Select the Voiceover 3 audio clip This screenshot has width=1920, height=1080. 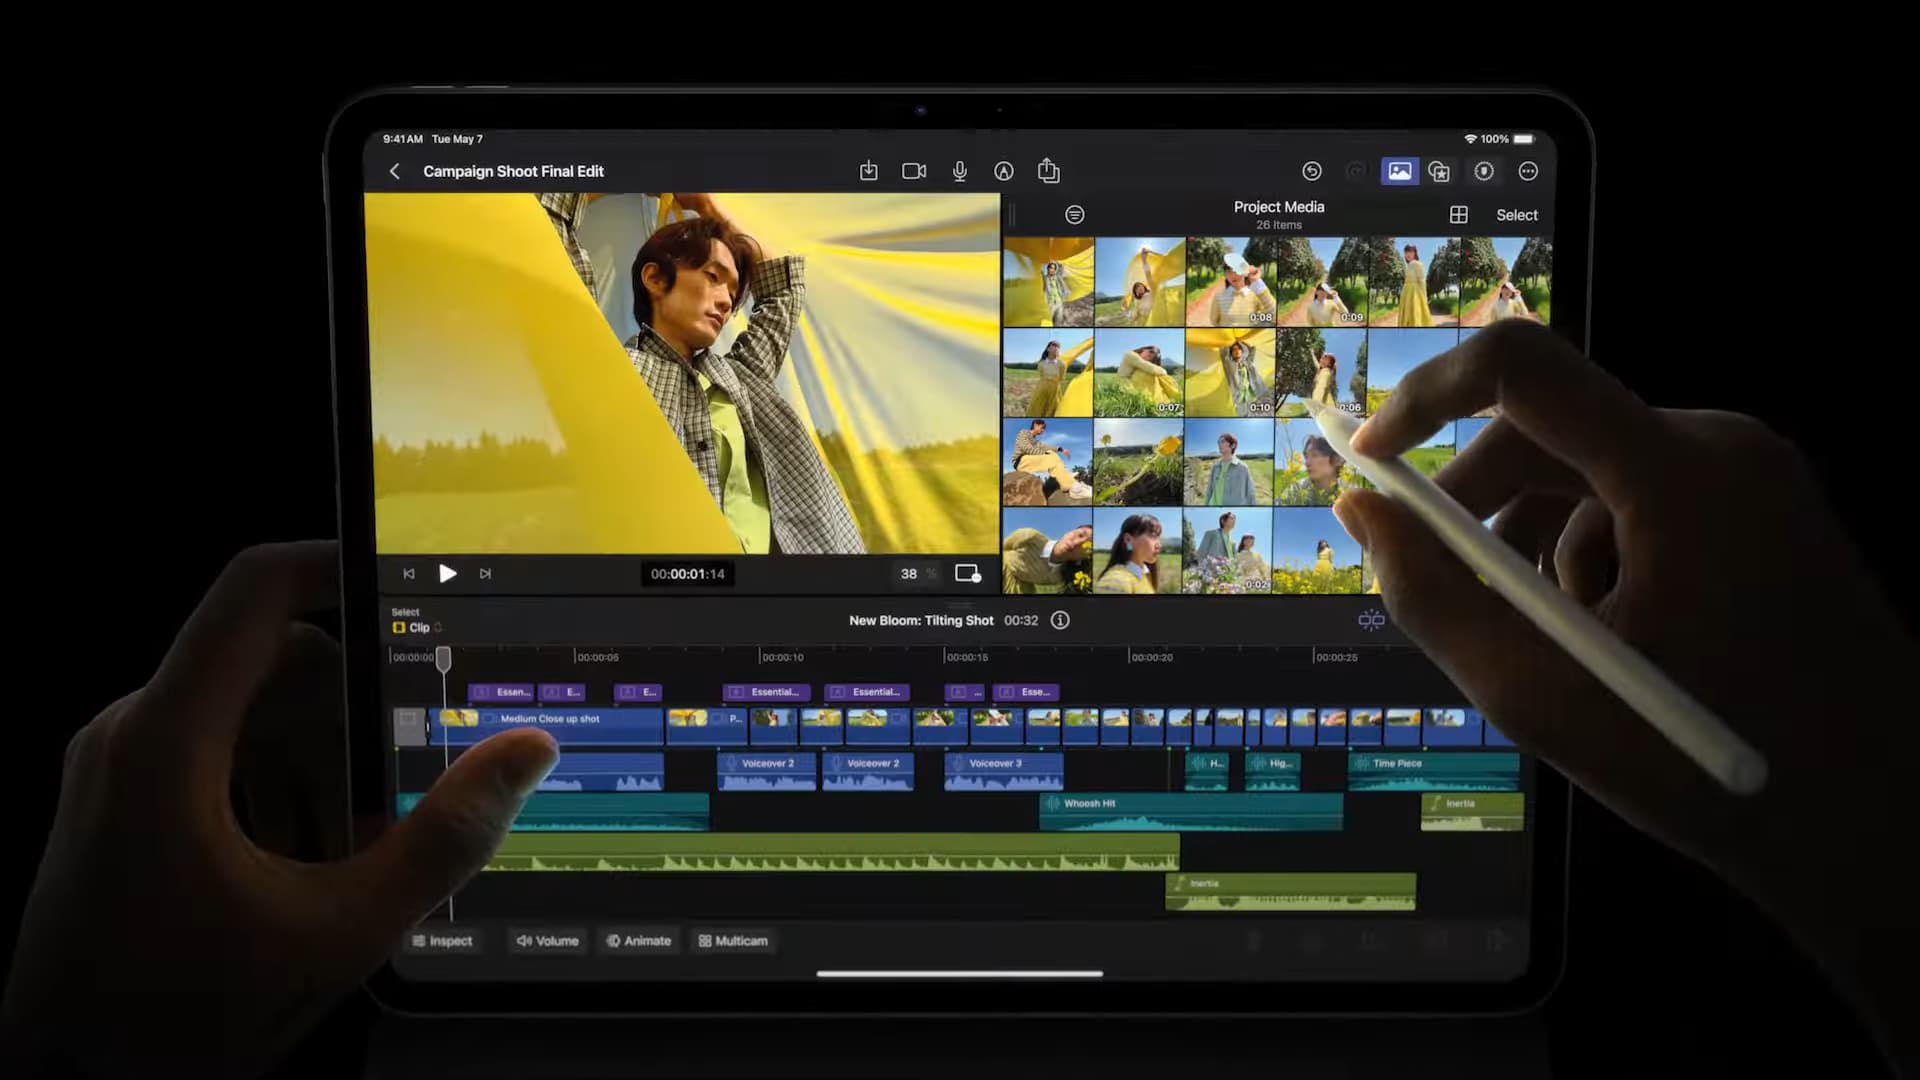pos(1003,771)
